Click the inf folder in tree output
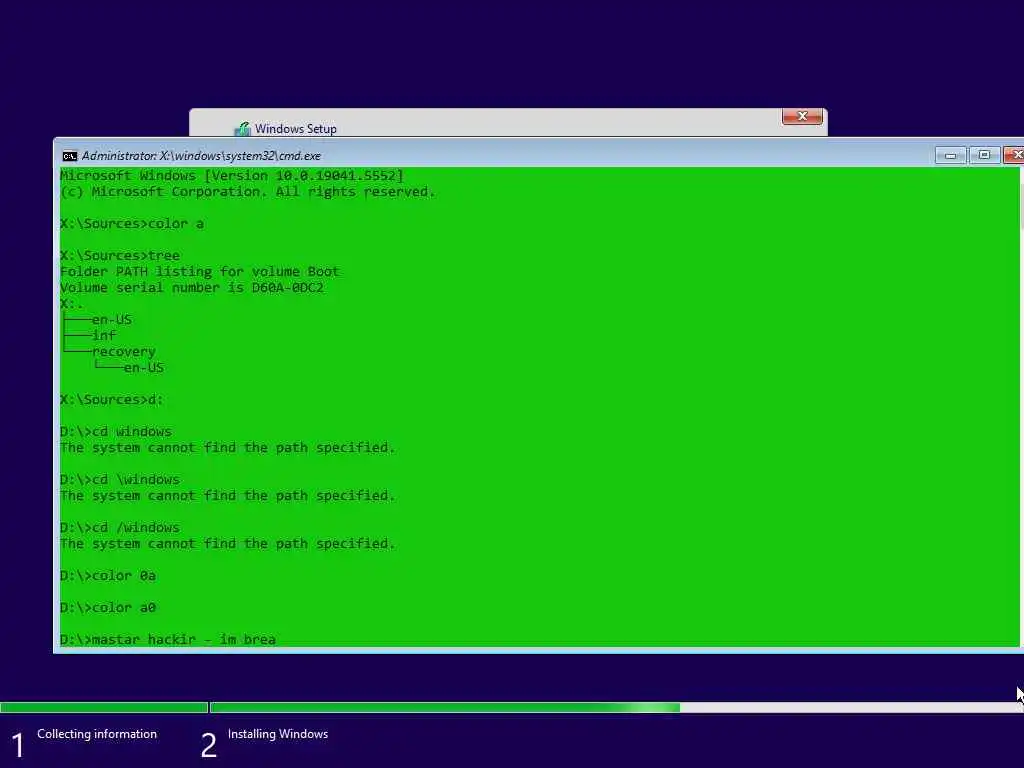 [x=104, y=335]
